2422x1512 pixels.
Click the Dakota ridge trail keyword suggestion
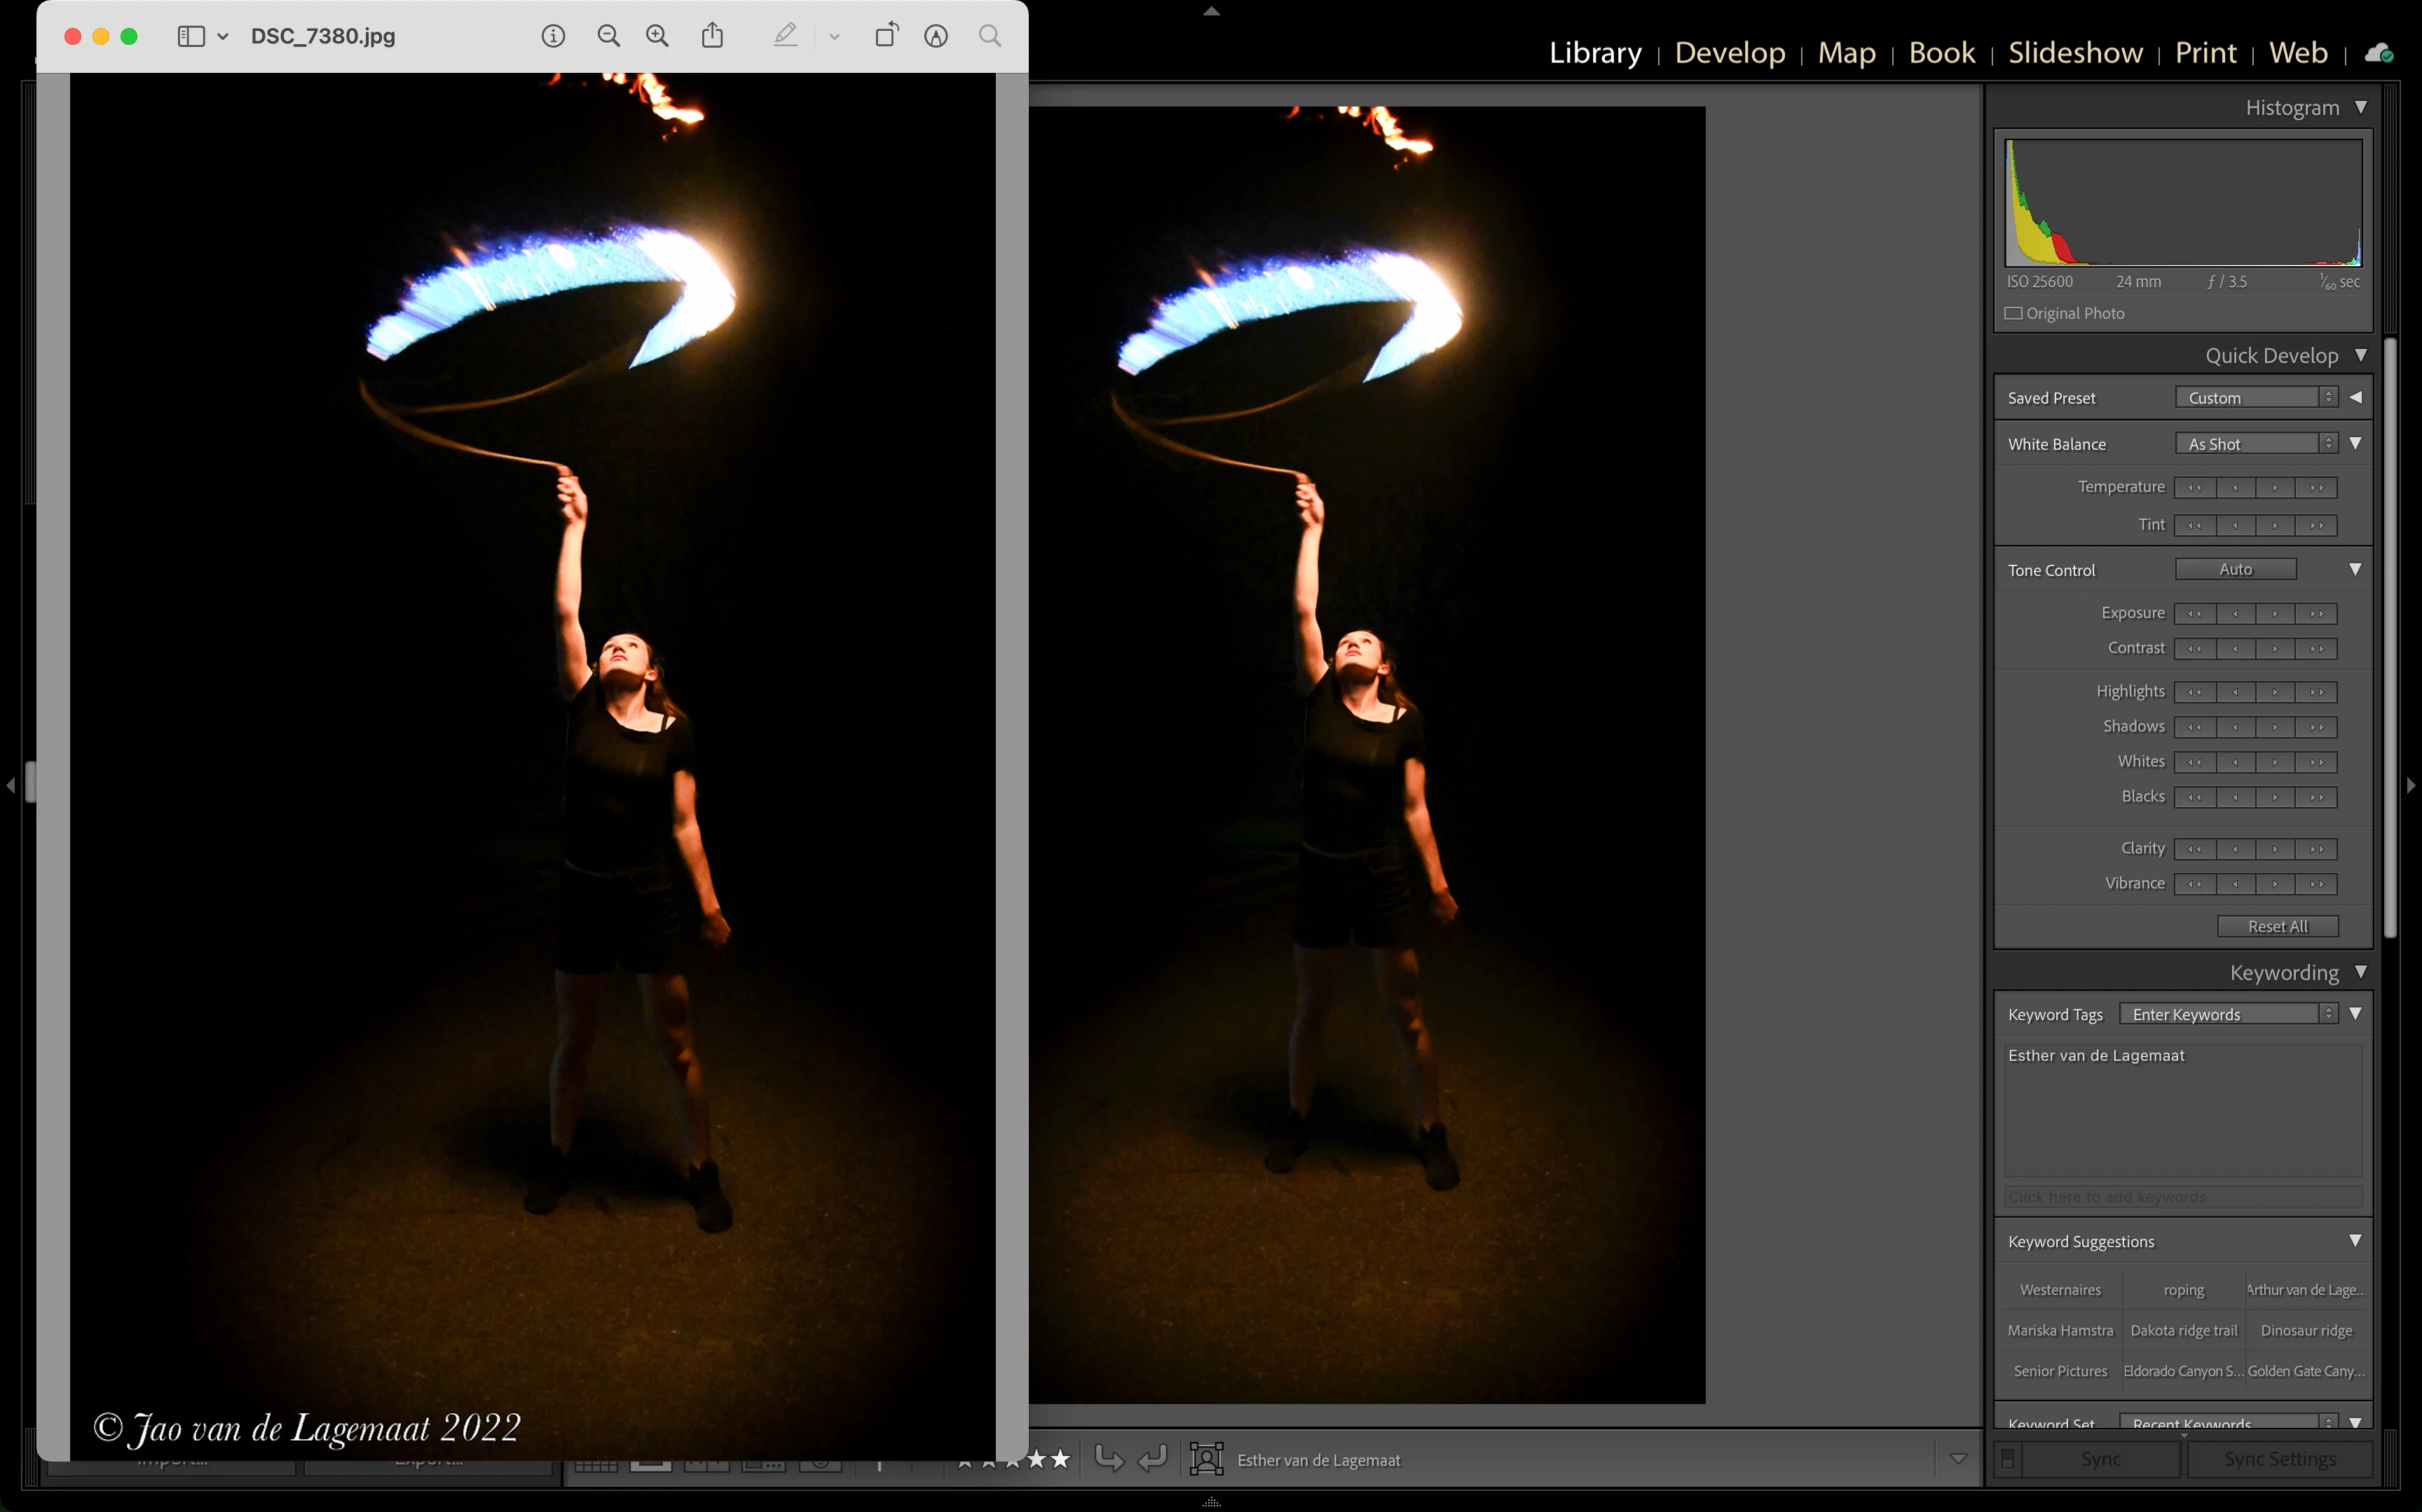coord(2184,1330)
